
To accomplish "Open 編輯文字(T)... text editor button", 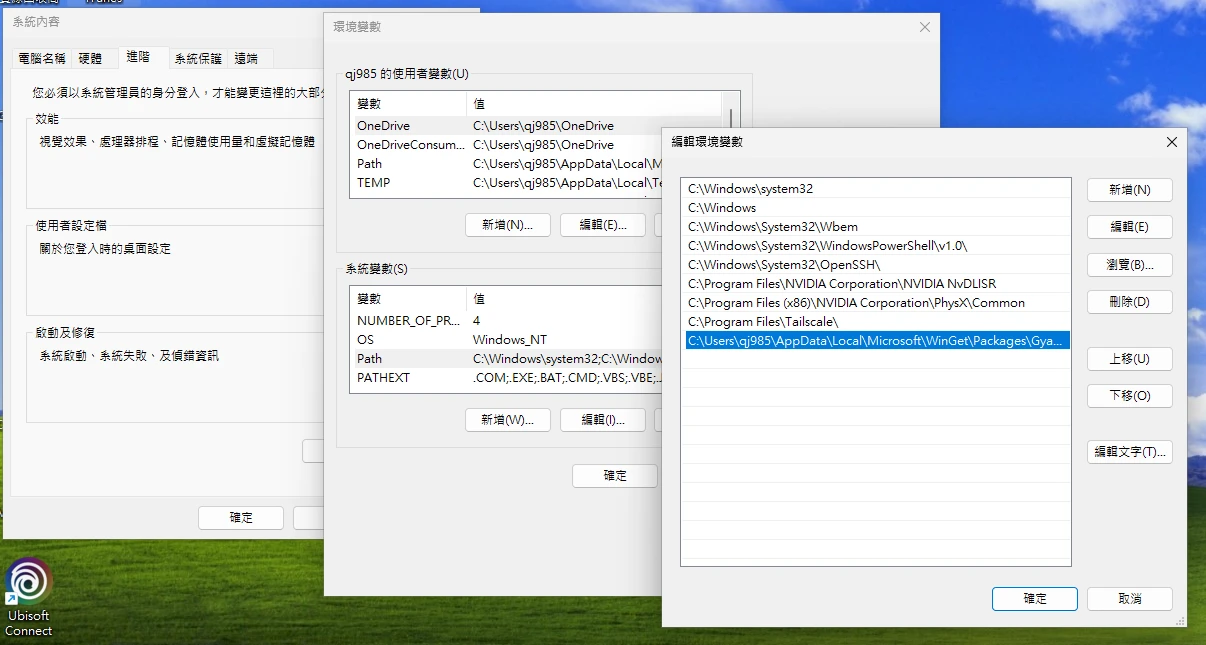I will (x=1129, y=452).
